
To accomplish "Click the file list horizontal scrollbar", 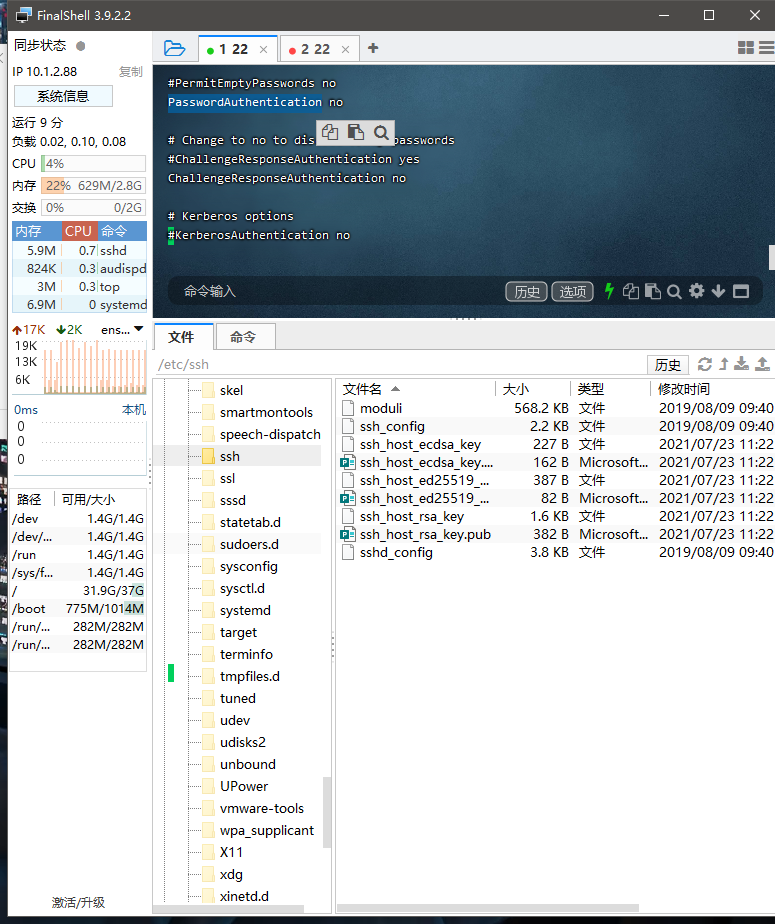I will [488, 908].
